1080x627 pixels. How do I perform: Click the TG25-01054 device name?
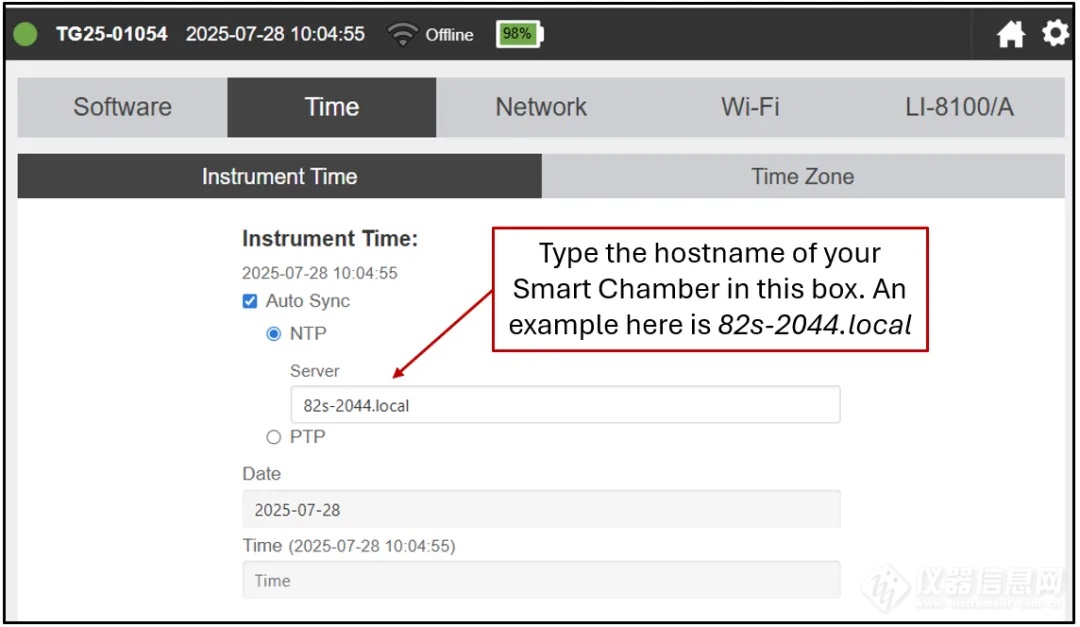tap(112, 35)
